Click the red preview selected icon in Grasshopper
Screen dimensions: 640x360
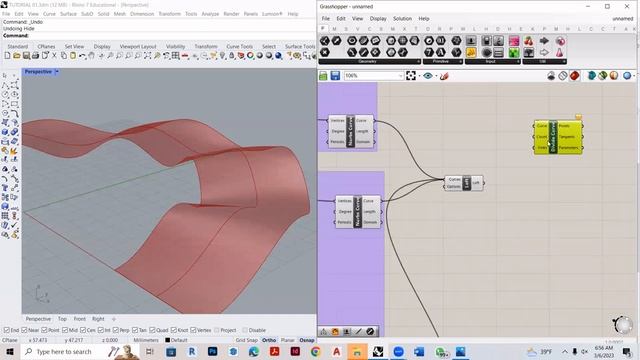575,76
